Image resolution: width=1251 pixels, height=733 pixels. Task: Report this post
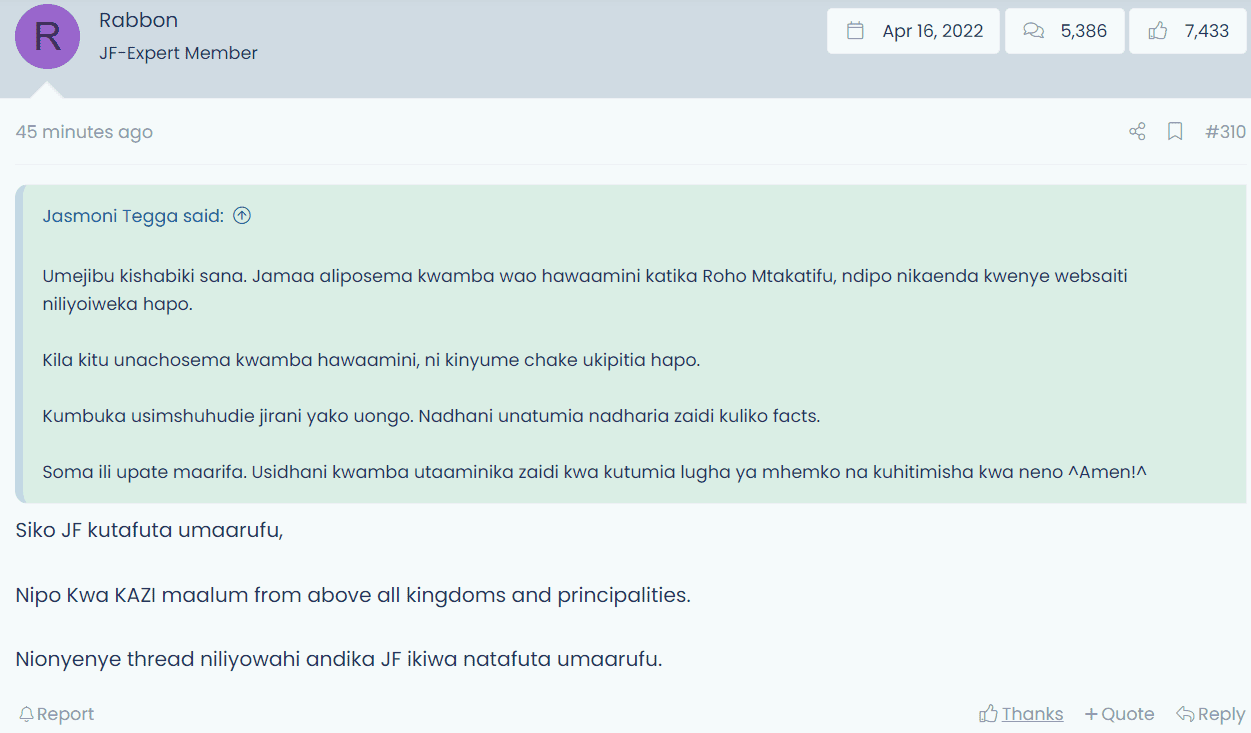tap(57, 714)
